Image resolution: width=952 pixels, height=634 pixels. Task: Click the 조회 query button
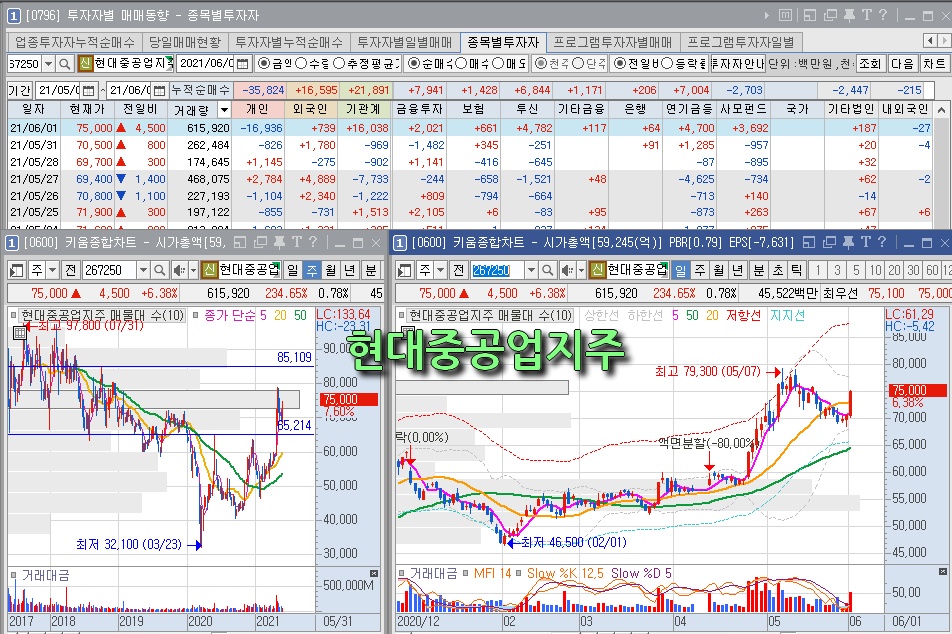[x=870, y=64]
